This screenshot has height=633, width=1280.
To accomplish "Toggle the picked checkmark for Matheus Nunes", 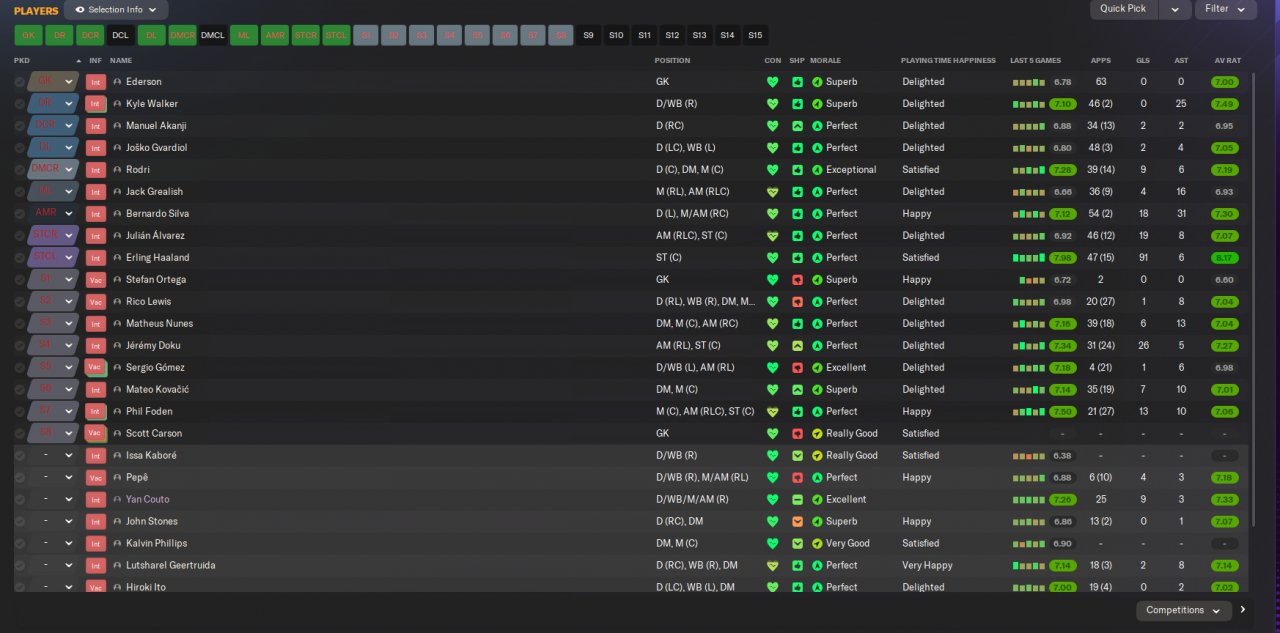I will click(19, 324).
